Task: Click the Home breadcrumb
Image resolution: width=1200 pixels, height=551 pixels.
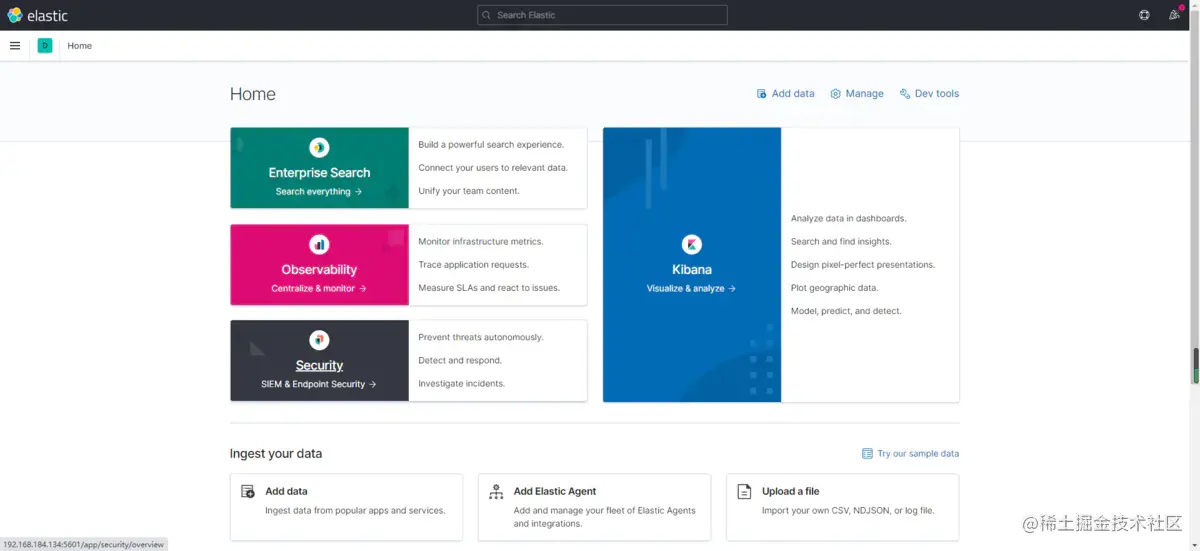Action: (x=80, y=46)
